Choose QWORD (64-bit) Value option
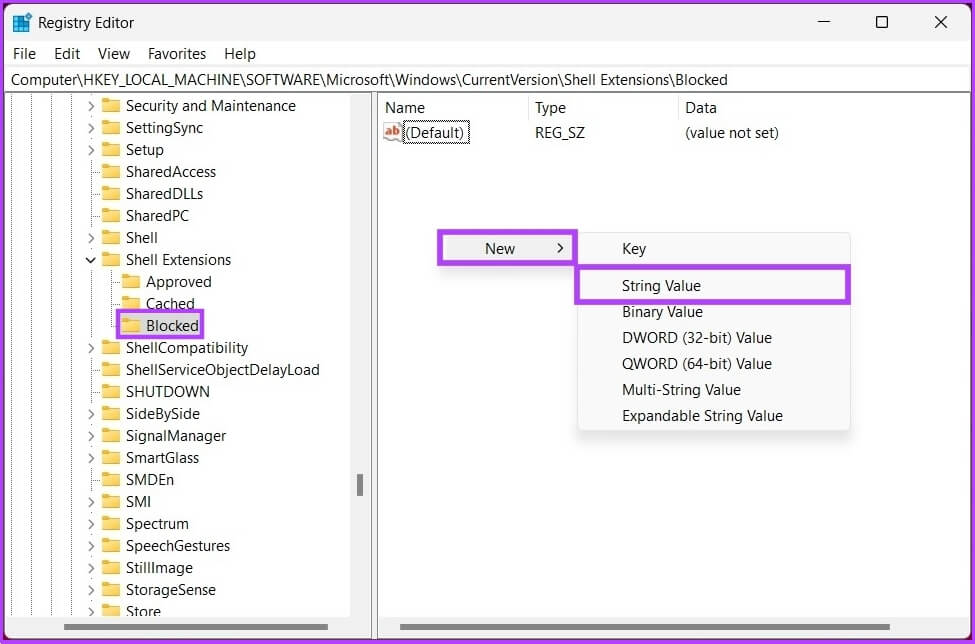 coord(713,364)
